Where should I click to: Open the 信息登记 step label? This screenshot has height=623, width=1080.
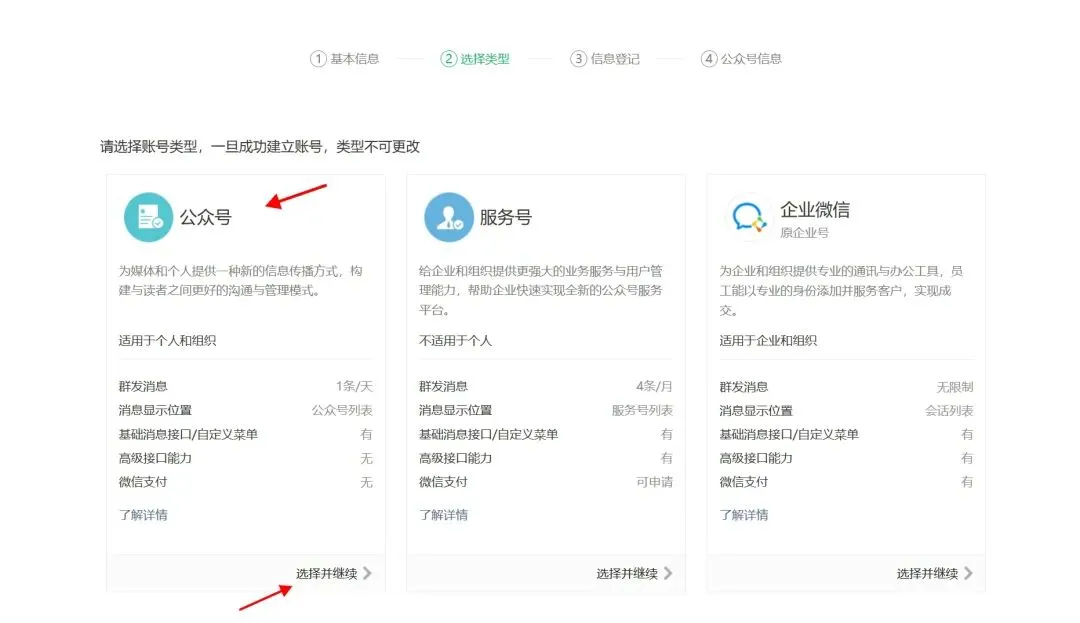point(615,59)
